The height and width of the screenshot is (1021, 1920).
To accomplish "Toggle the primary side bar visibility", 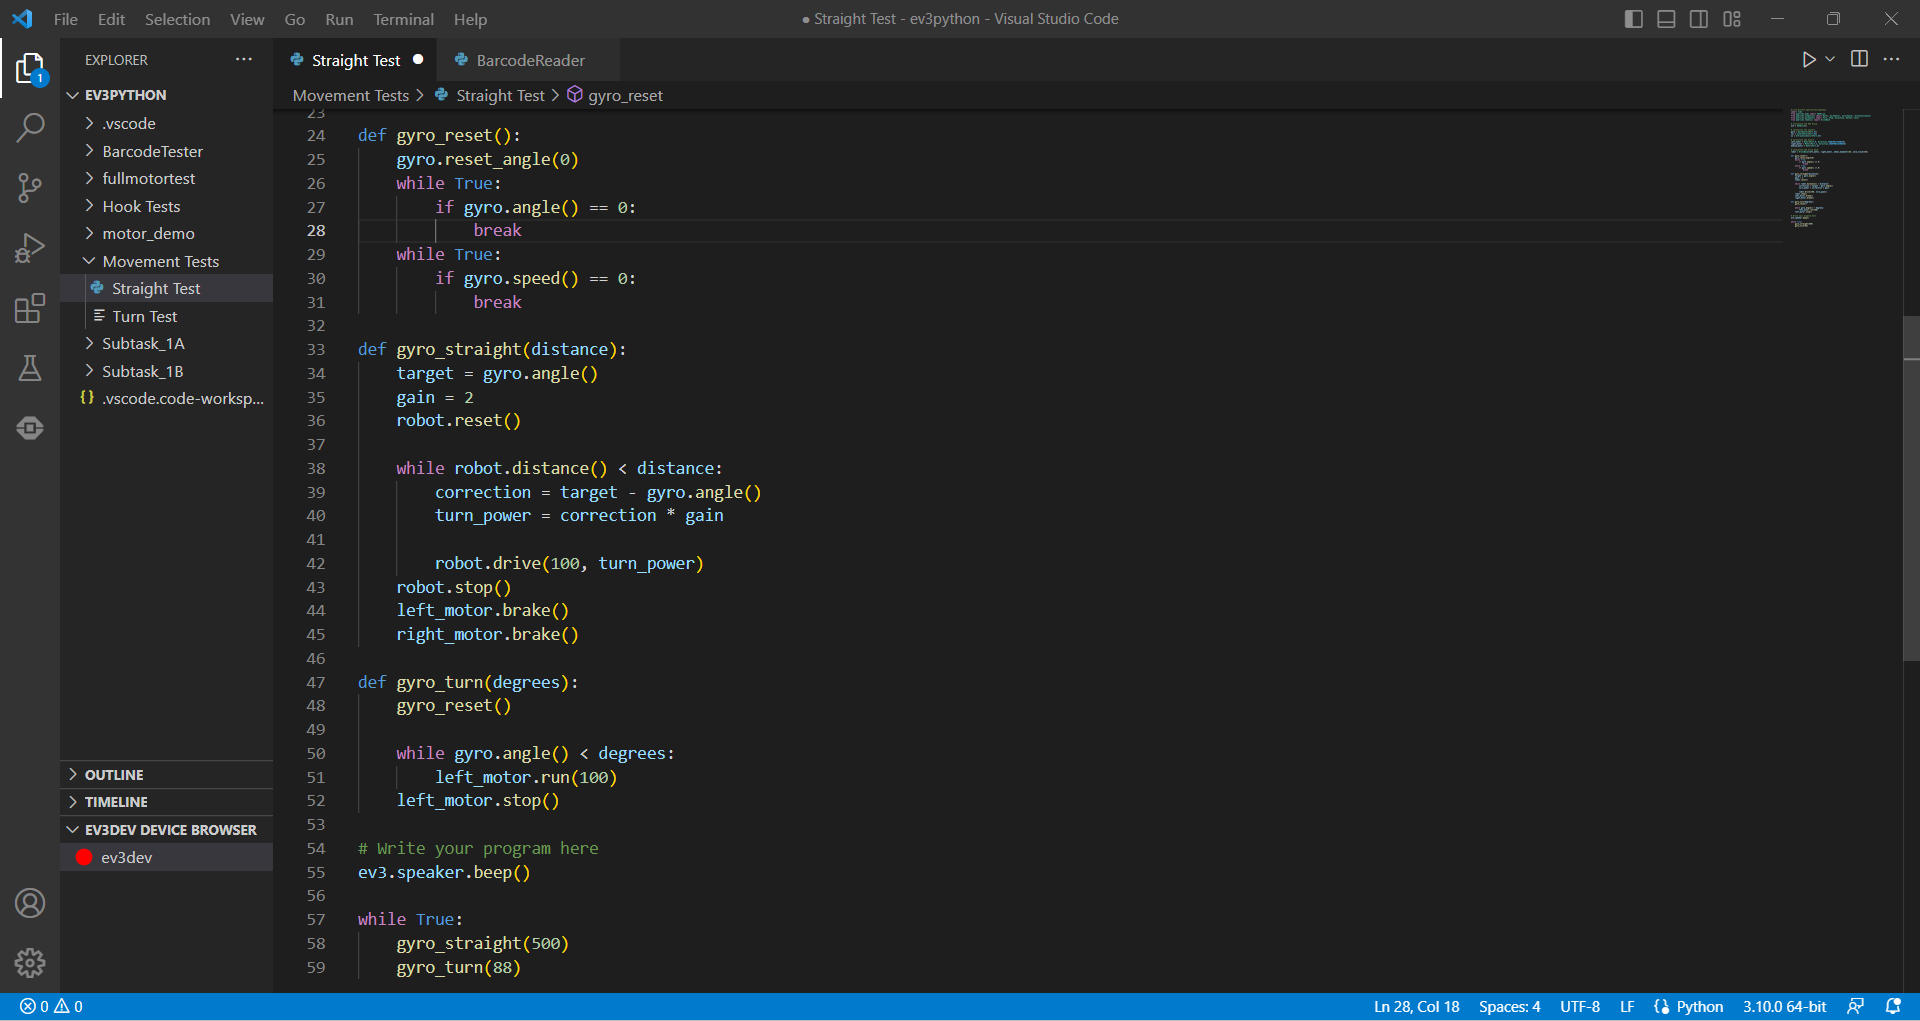I will 1634,19.
